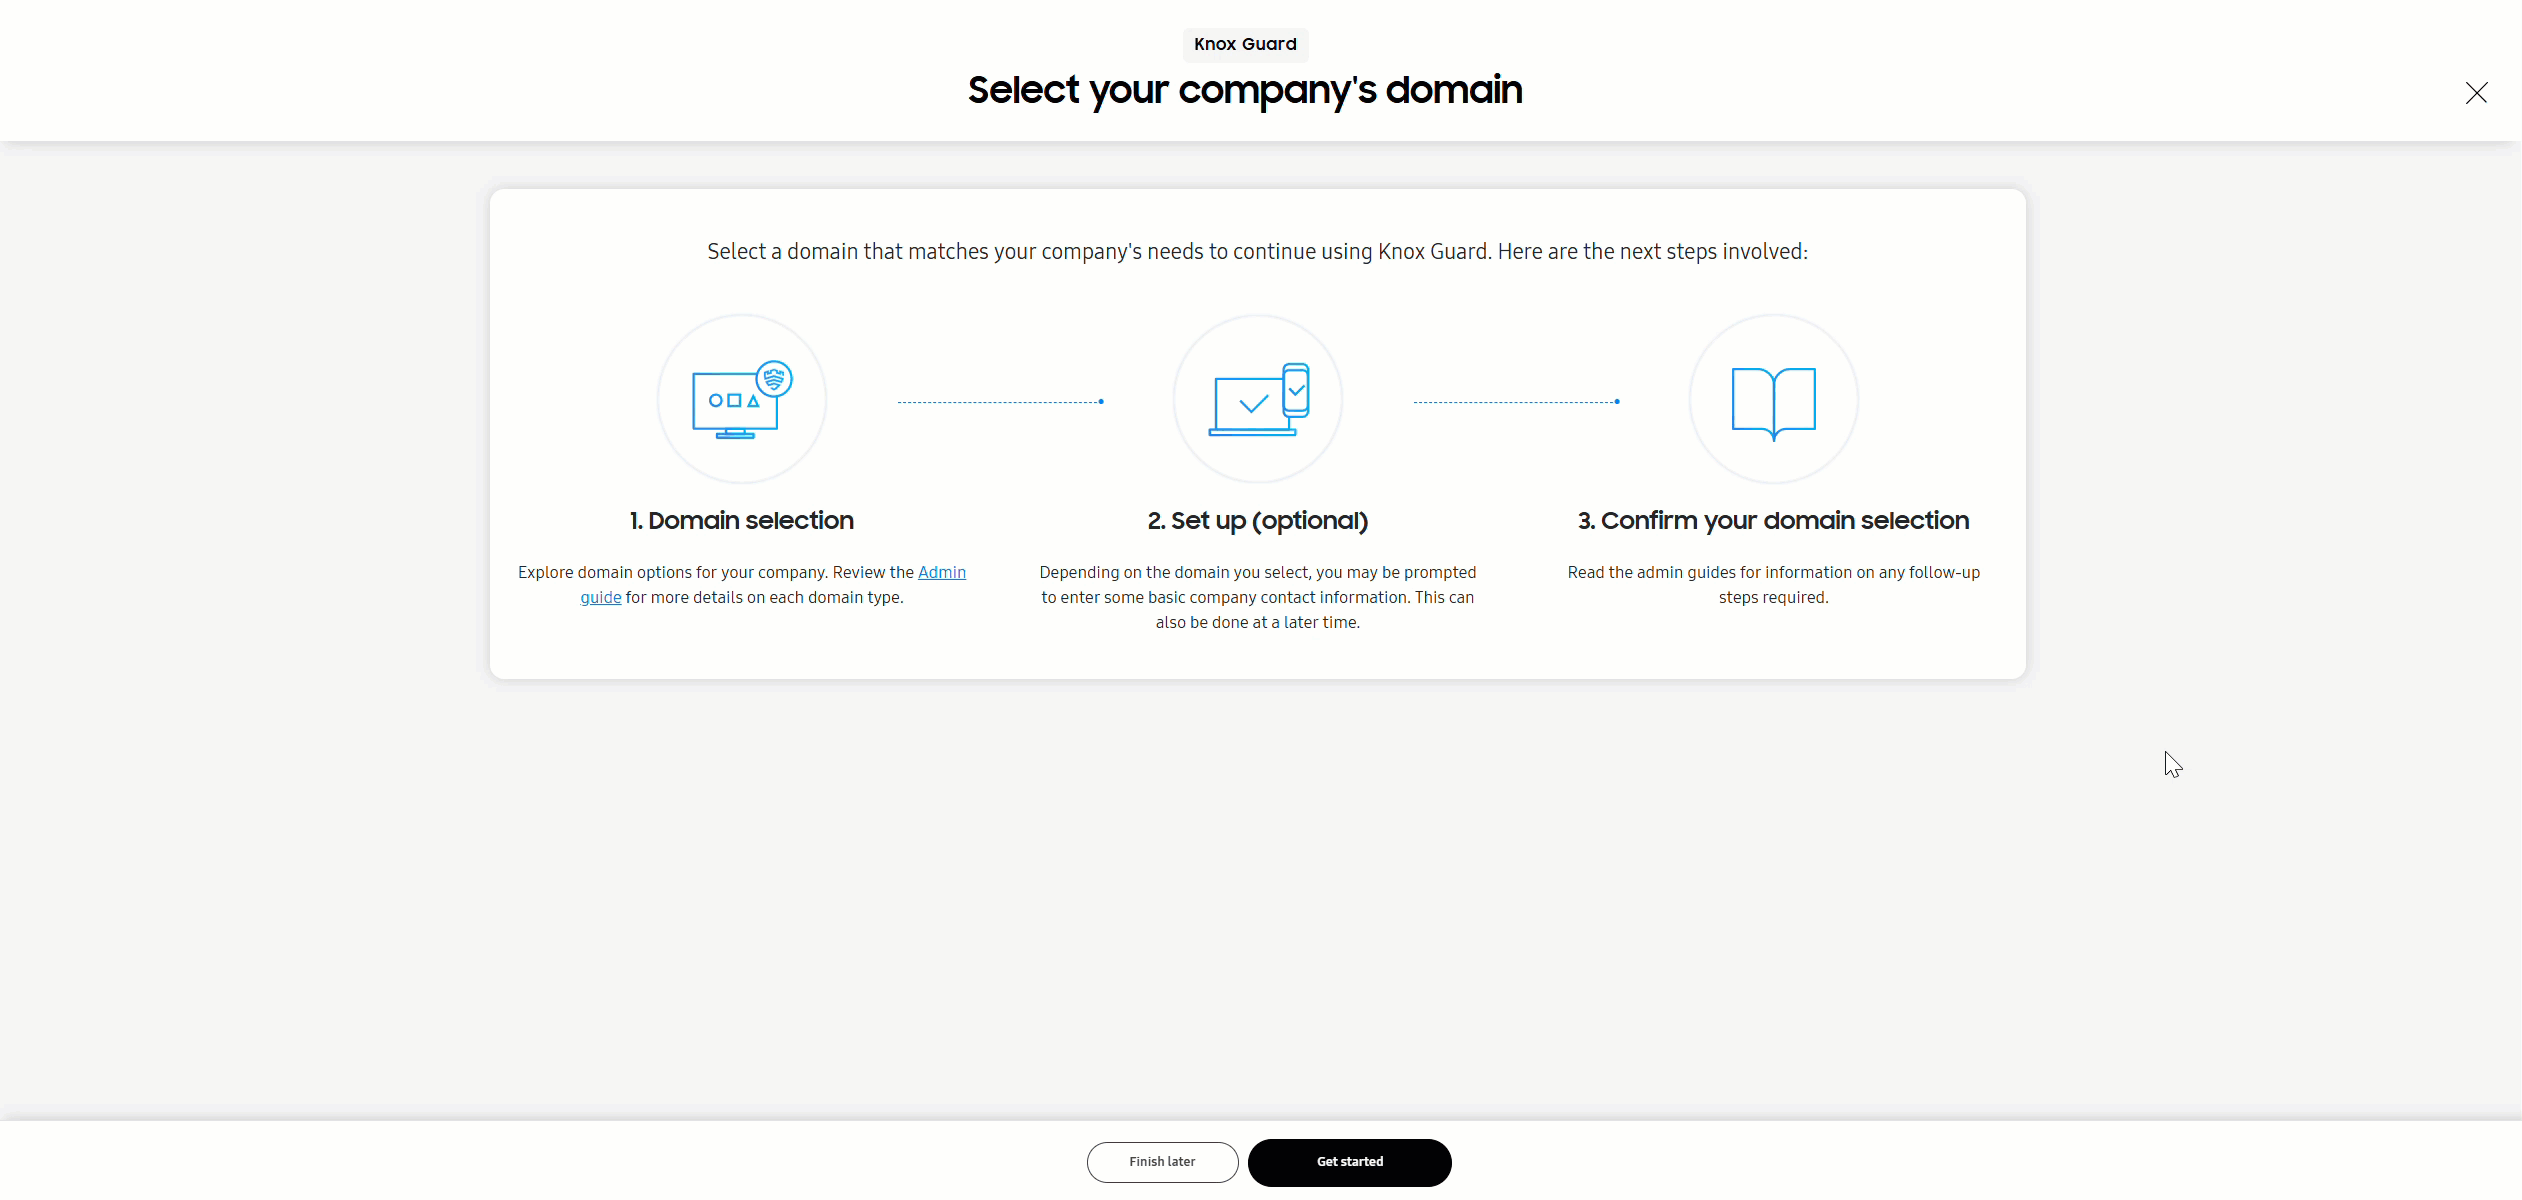Choose Finish later

tap(1160, 1161)
